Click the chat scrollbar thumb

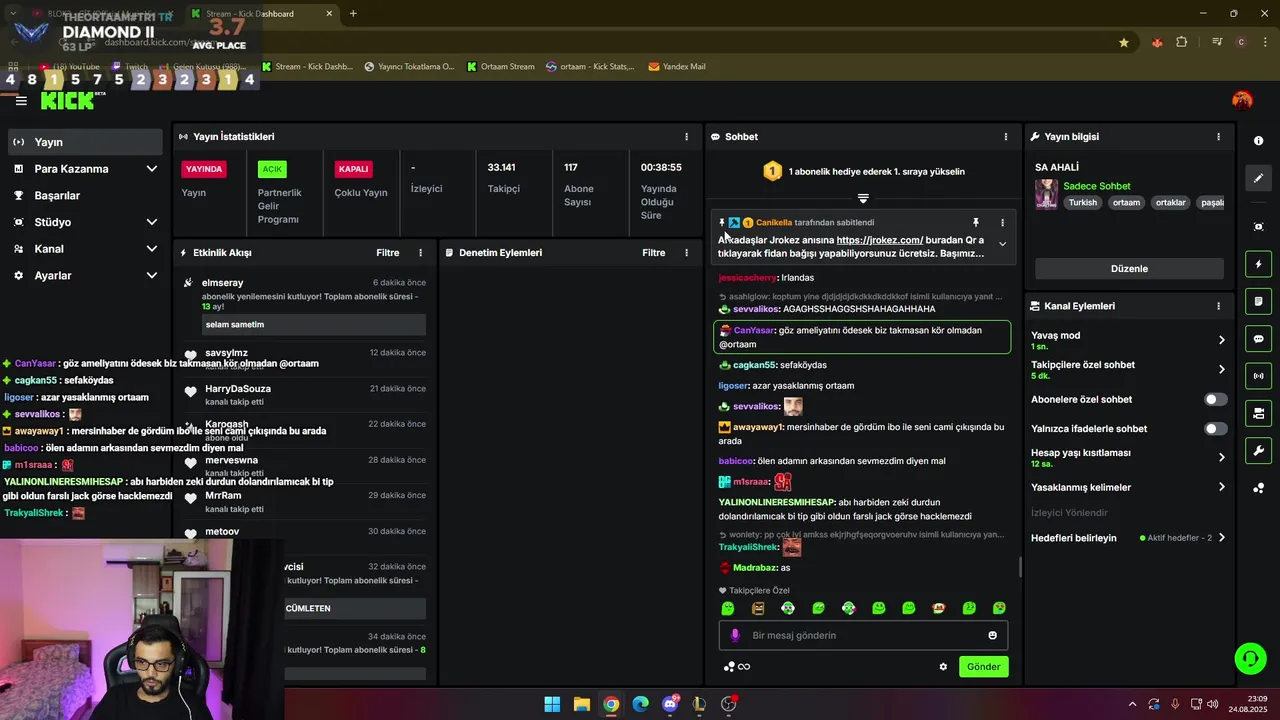point(1019,568)
